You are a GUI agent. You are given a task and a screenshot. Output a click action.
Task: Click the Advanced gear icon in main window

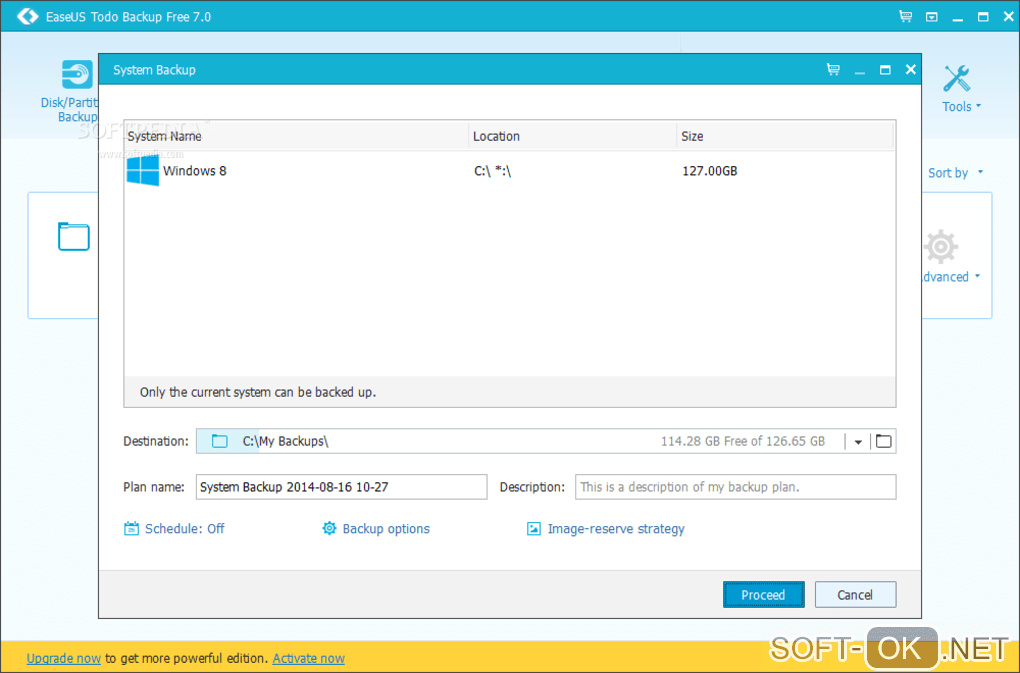tap(941, 247)
